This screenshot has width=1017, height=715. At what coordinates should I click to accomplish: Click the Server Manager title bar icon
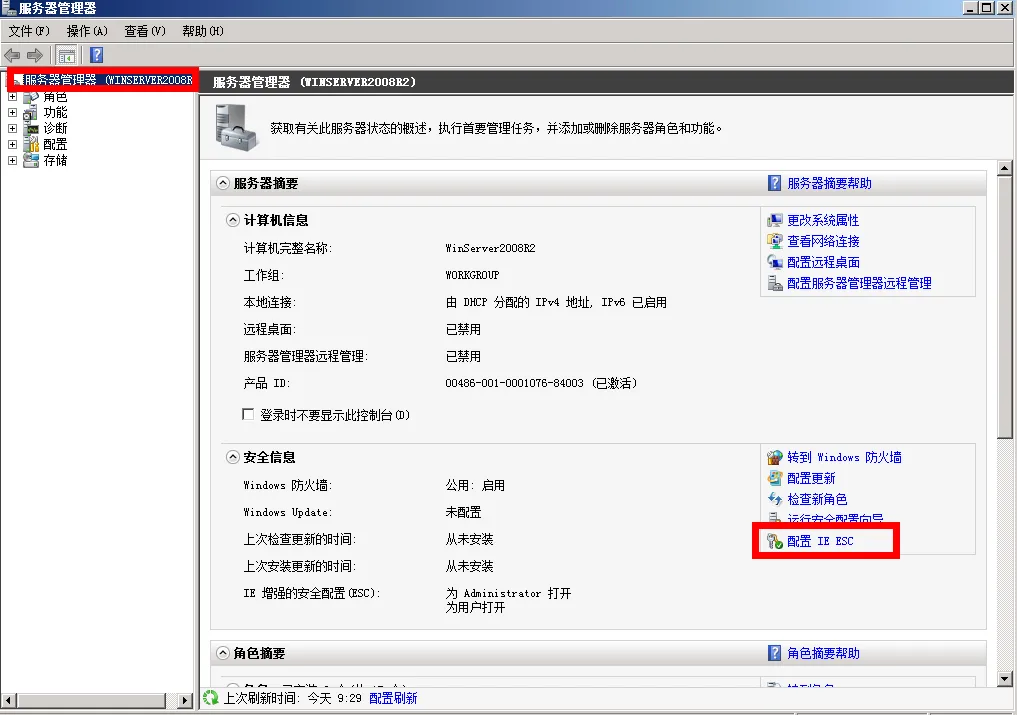coord(9,8)
